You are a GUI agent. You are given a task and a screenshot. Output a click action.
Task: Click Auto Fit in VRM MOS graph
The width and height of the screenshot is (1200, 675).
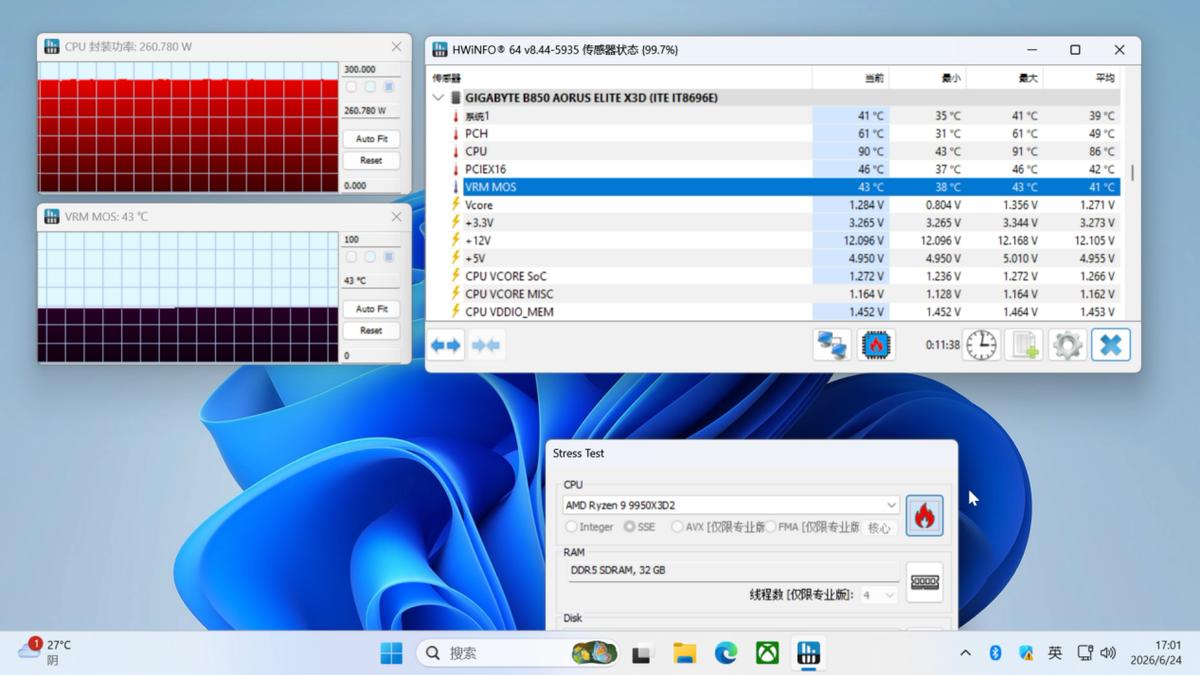pyautogui.click(x=371, y=309)
